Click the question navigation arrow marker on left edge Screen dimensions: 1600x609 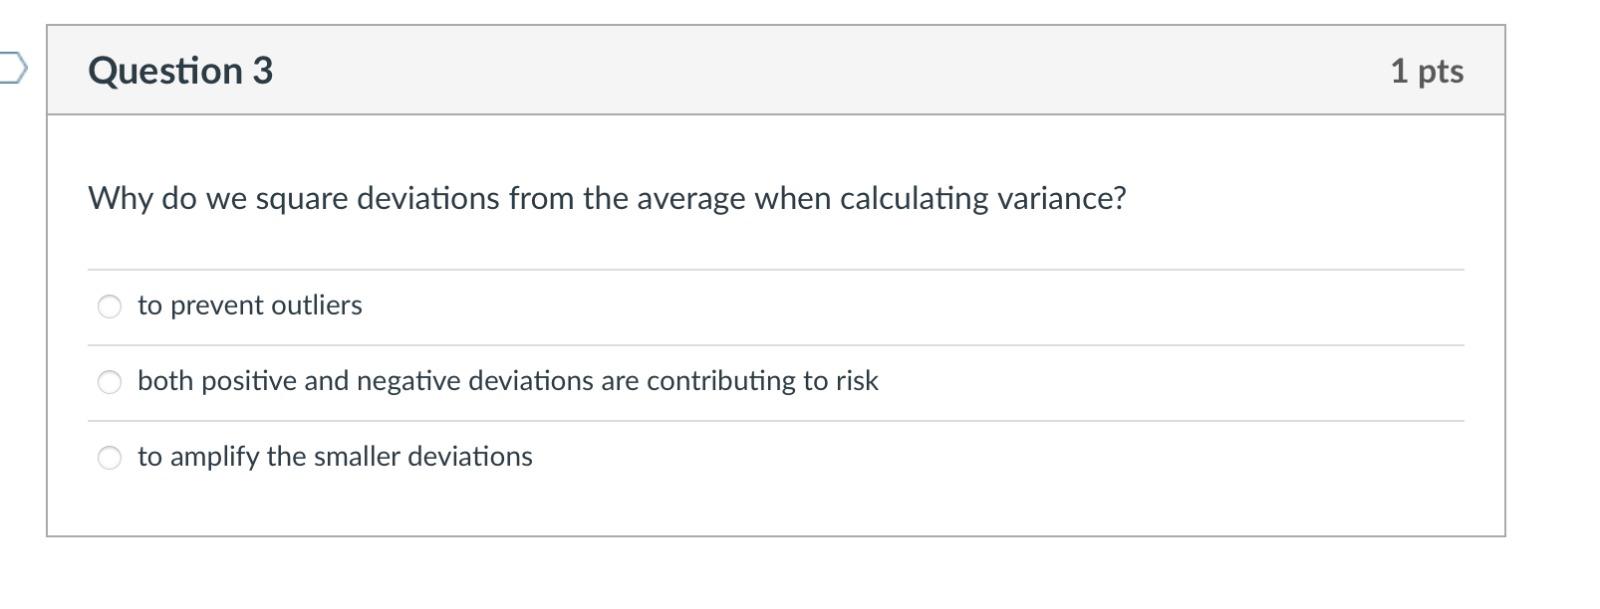(x=12, y=67)
